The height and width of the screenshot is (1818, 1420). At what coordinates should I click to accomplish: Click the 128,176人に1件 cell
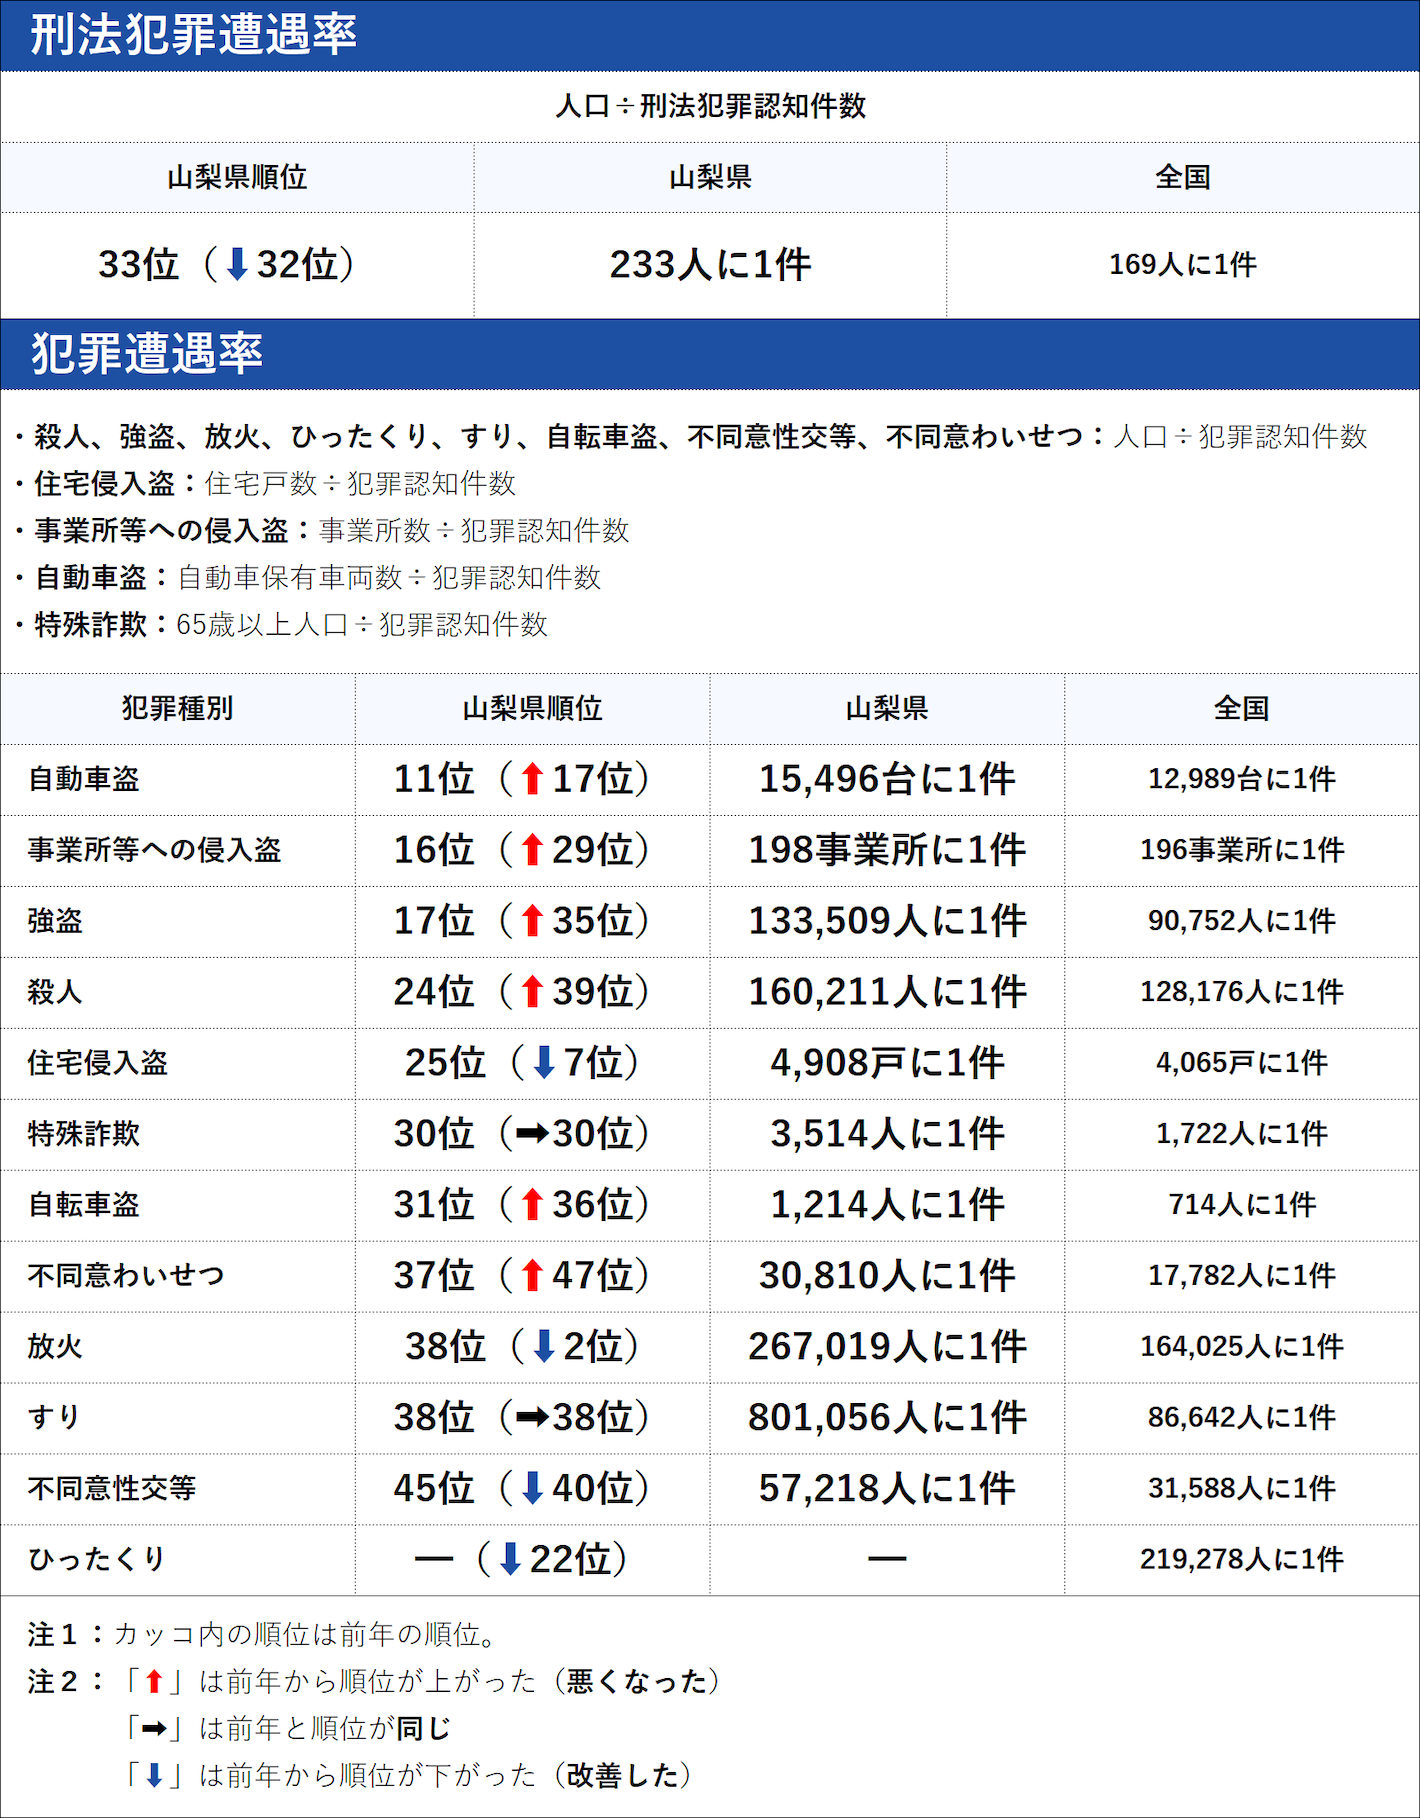coord(1242,992)
